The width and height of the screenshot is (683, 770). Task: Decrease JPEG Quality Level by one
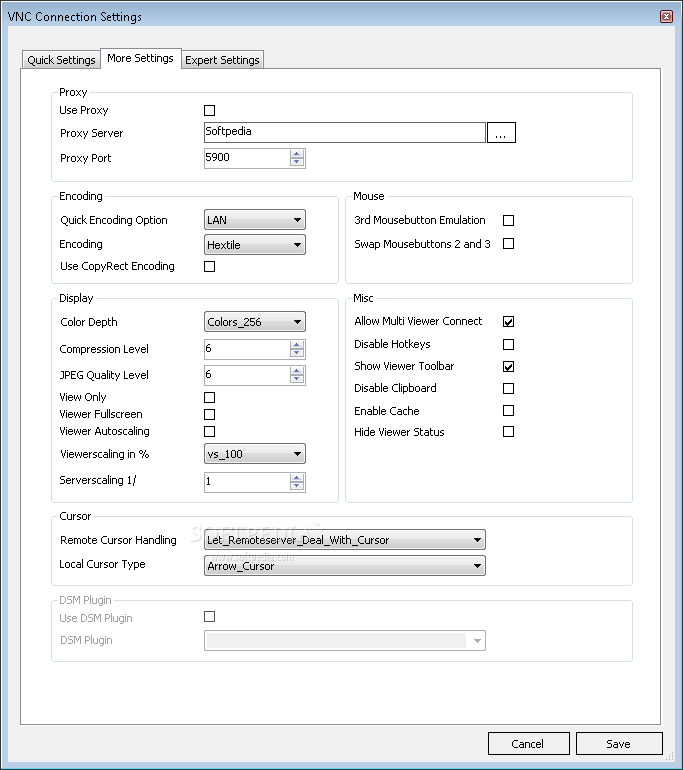pos(297,379)
